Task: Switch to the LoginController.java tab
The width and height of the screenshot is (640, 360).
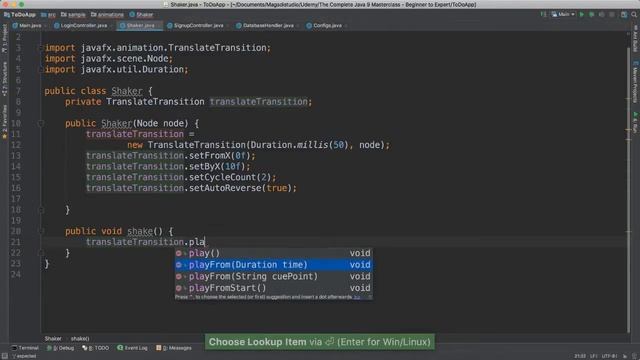Action: coord(81,25)
